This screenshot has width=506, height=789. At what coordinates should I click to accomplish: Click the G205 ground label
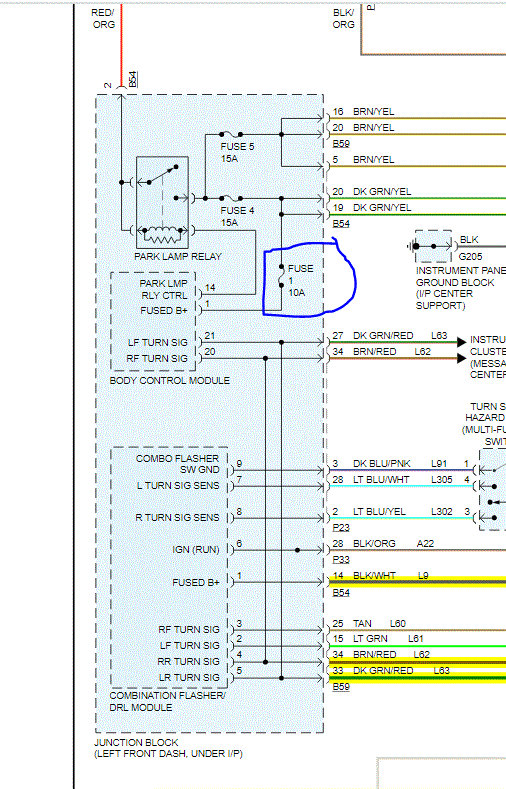pyautogui.click(x=470, y=256)
